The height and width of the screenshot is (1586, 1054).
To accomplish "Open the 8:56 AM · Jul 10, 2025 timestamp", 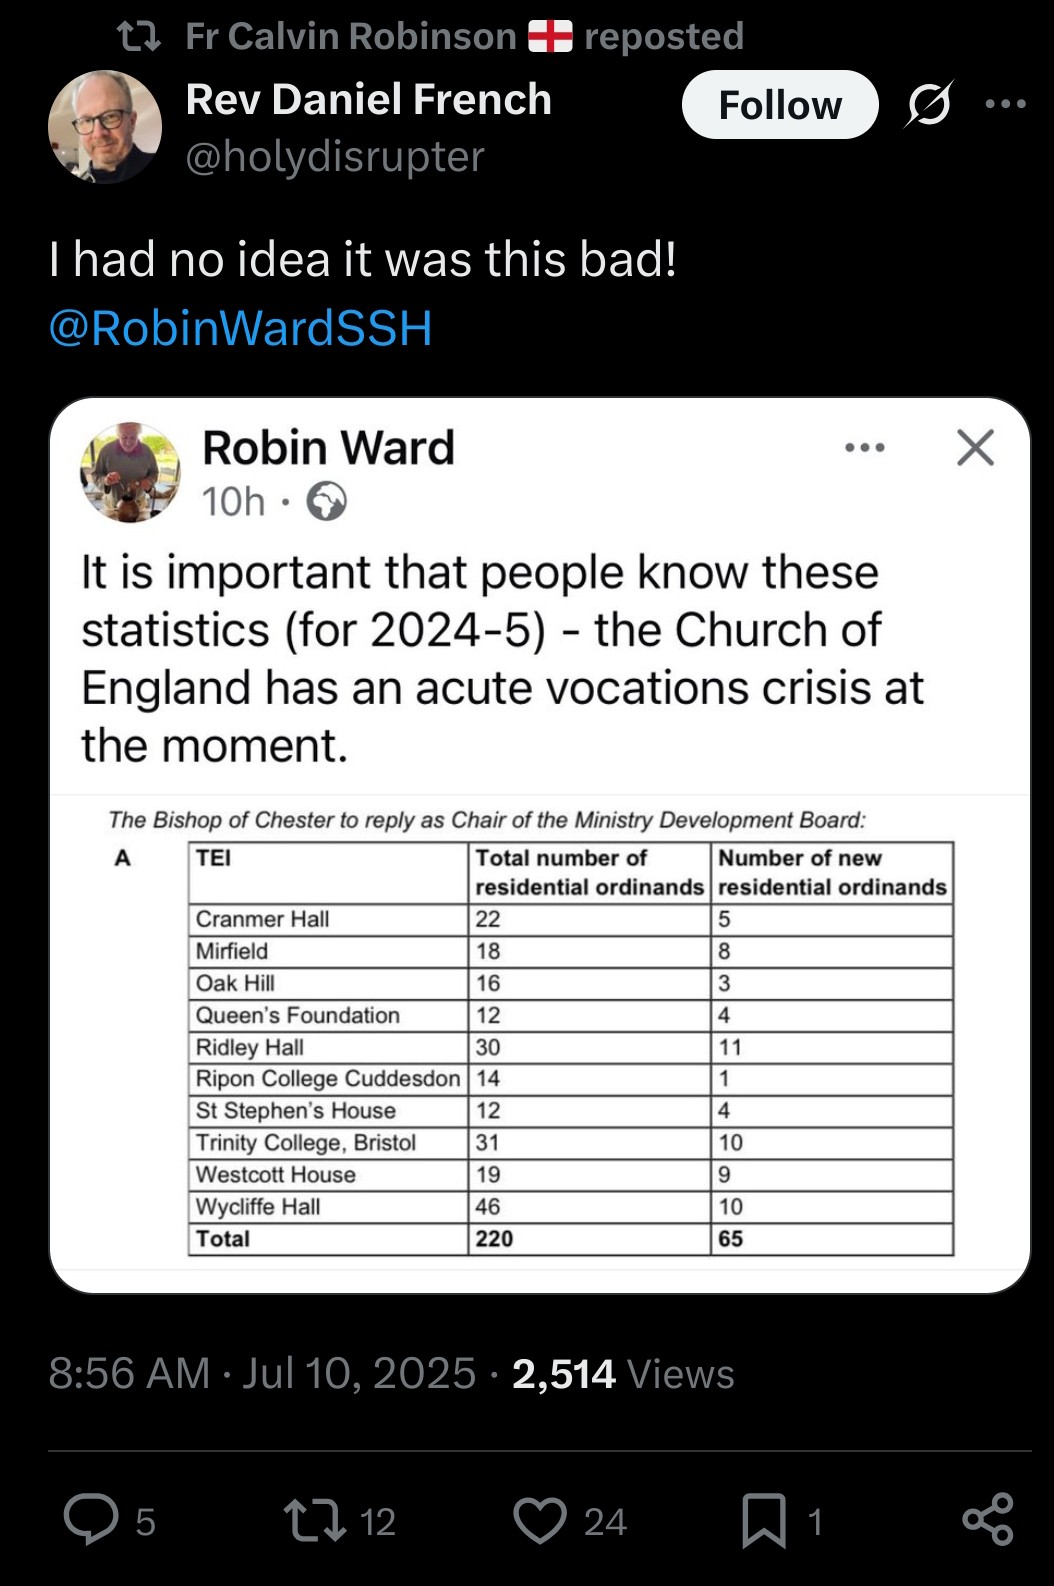I will pos(262,1373).
